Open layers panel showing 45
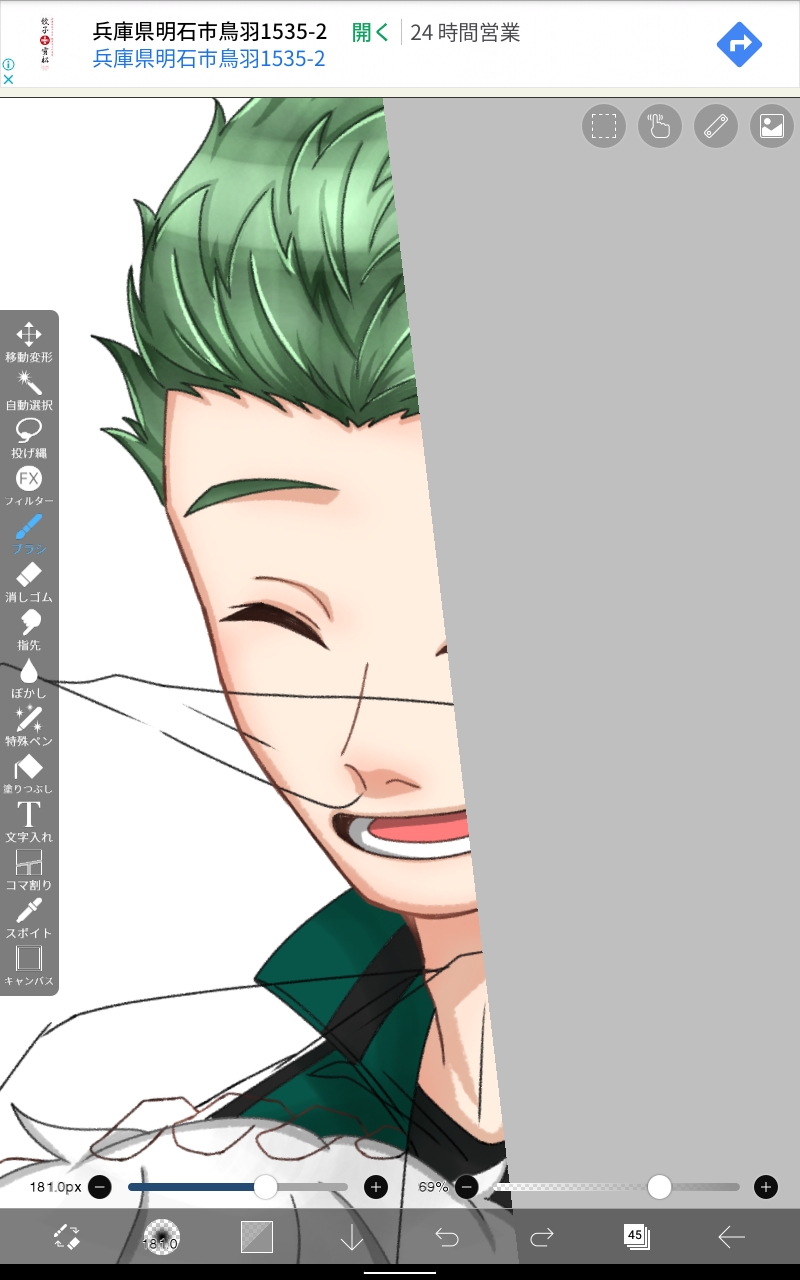 pyautogui.click(x=637, y=1237)
